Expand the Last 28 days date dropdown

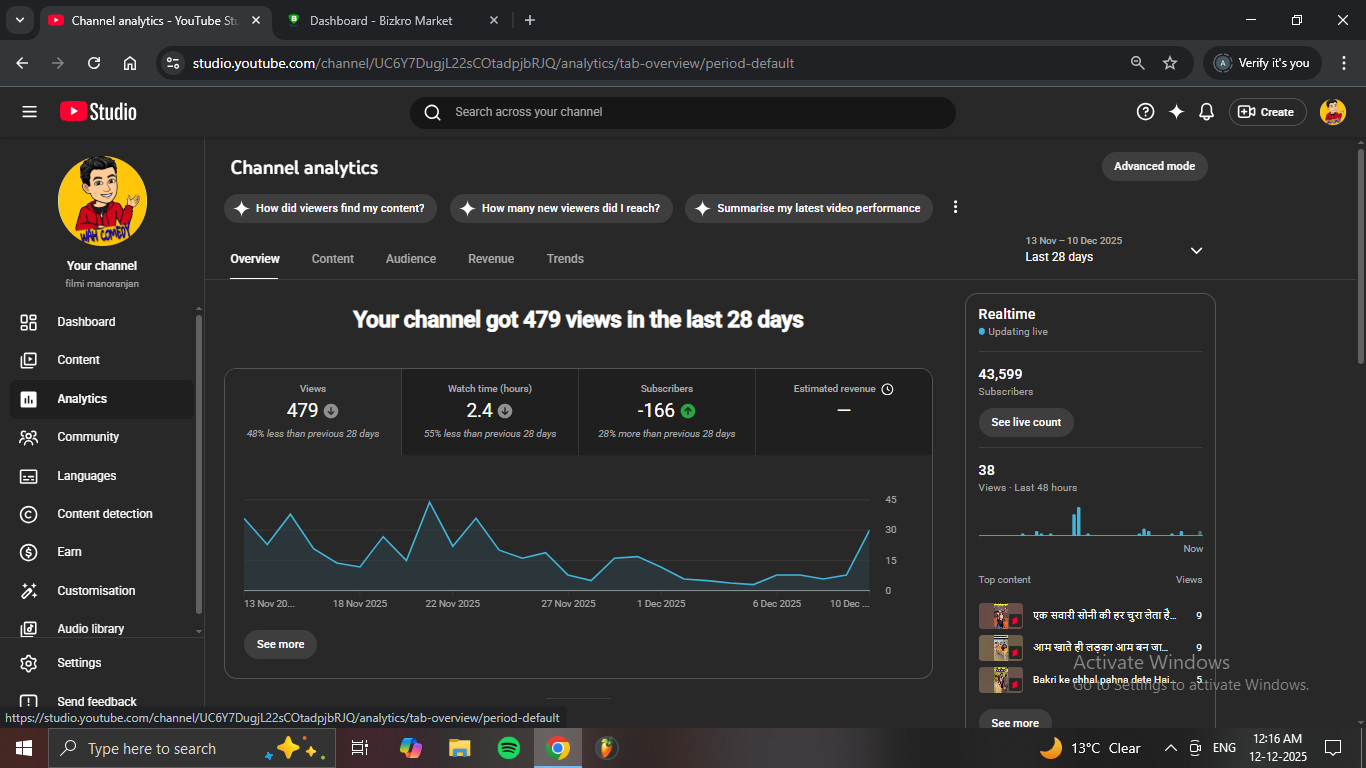(x=1196, y=250)
